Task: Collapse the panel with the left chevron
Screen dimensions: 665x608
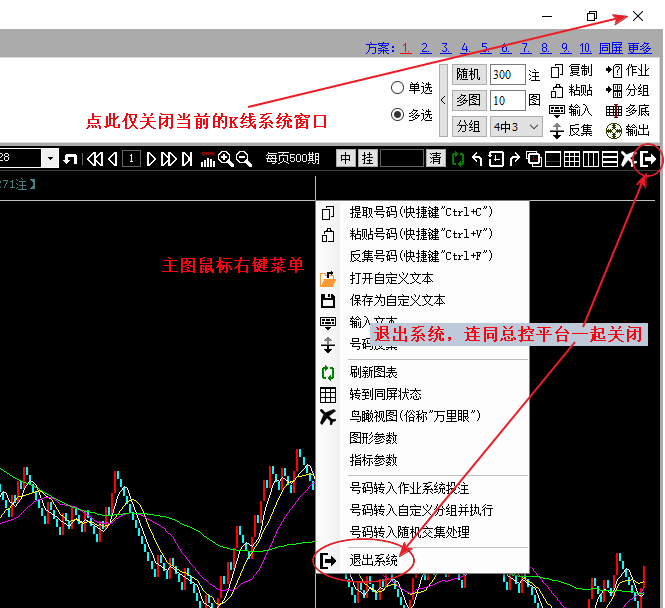Action: (x=442, y=100)
